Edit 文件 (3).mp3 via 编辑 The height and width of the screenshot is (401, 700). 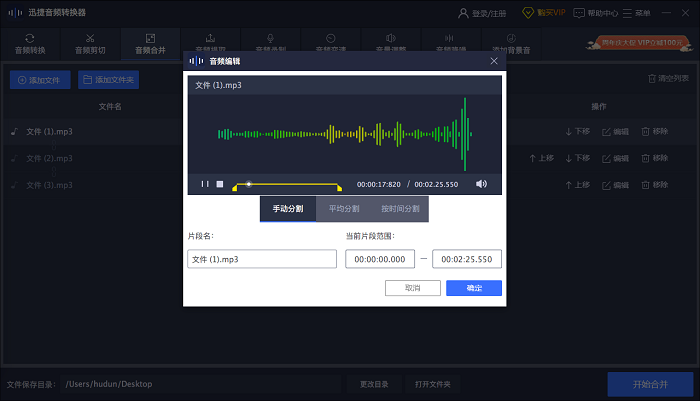615,185
